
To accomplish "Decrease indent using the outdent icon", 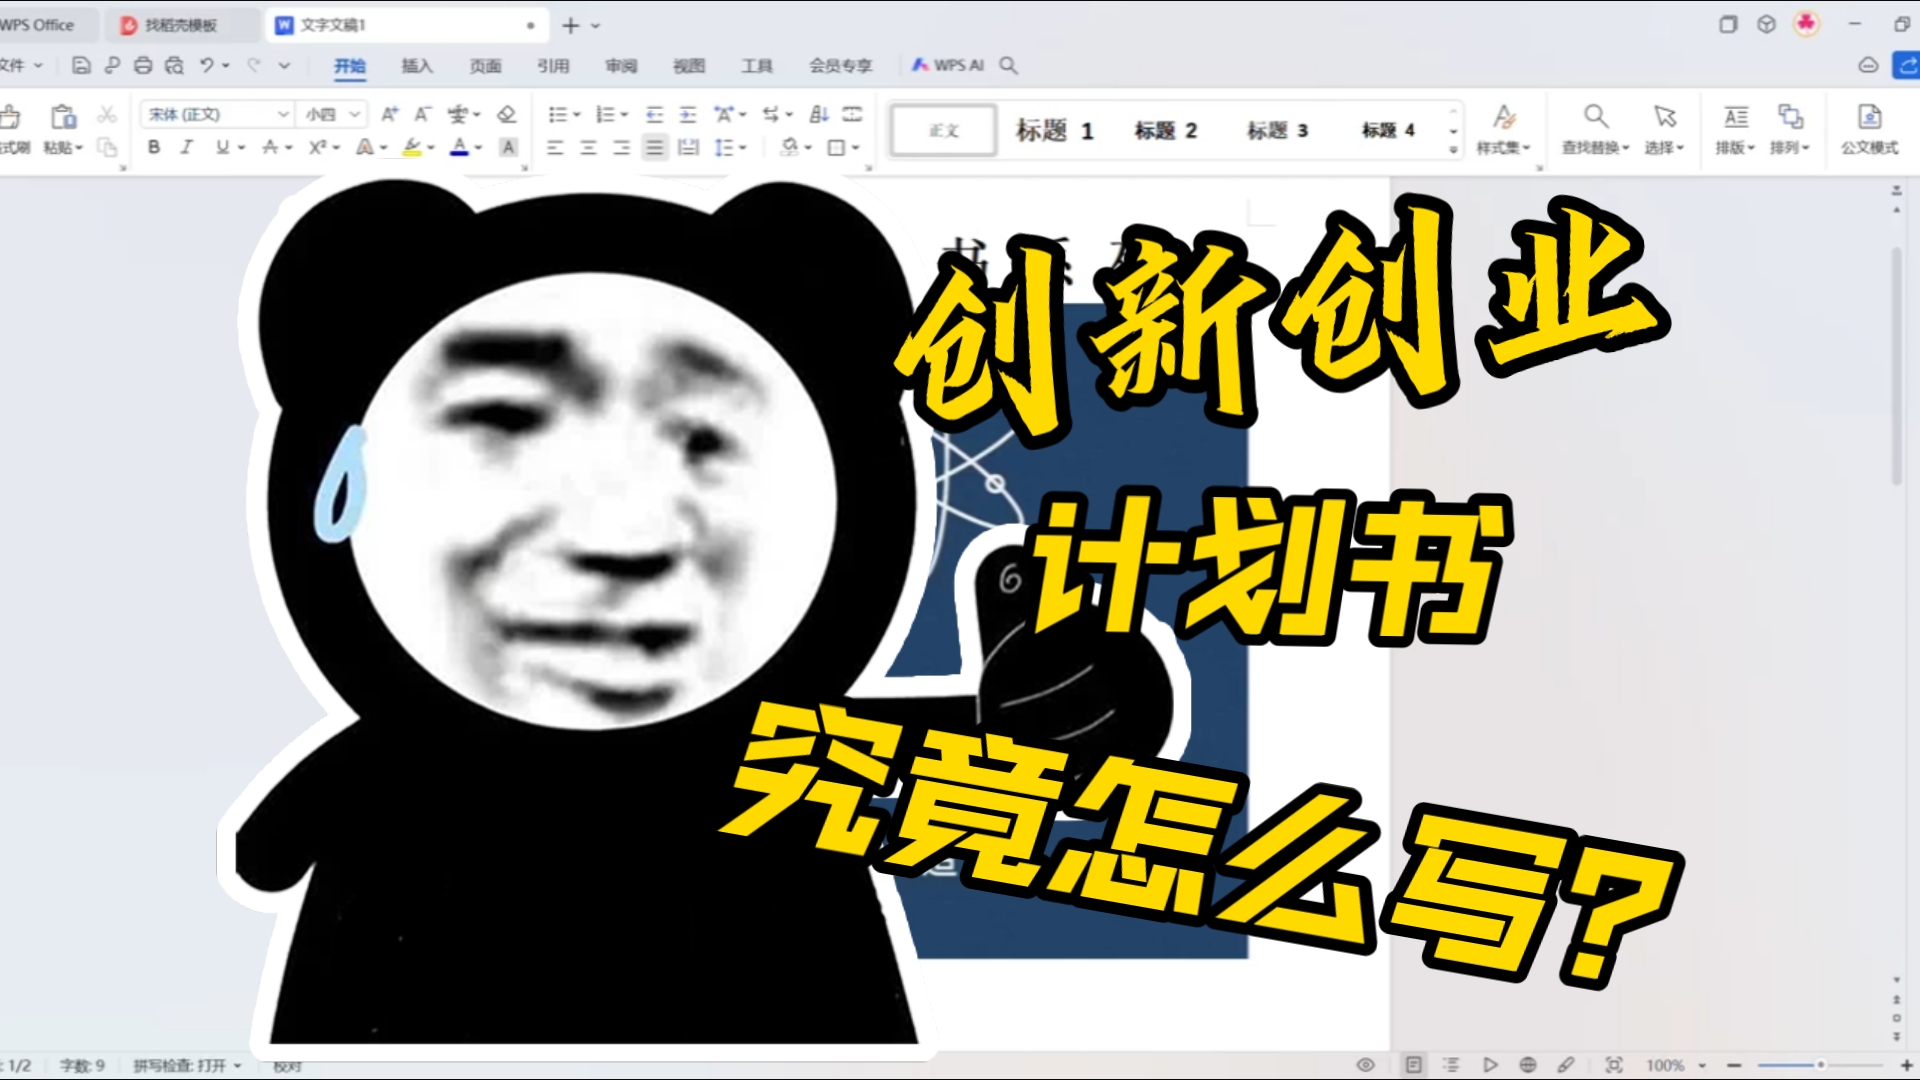I will (x=654, y=115).
